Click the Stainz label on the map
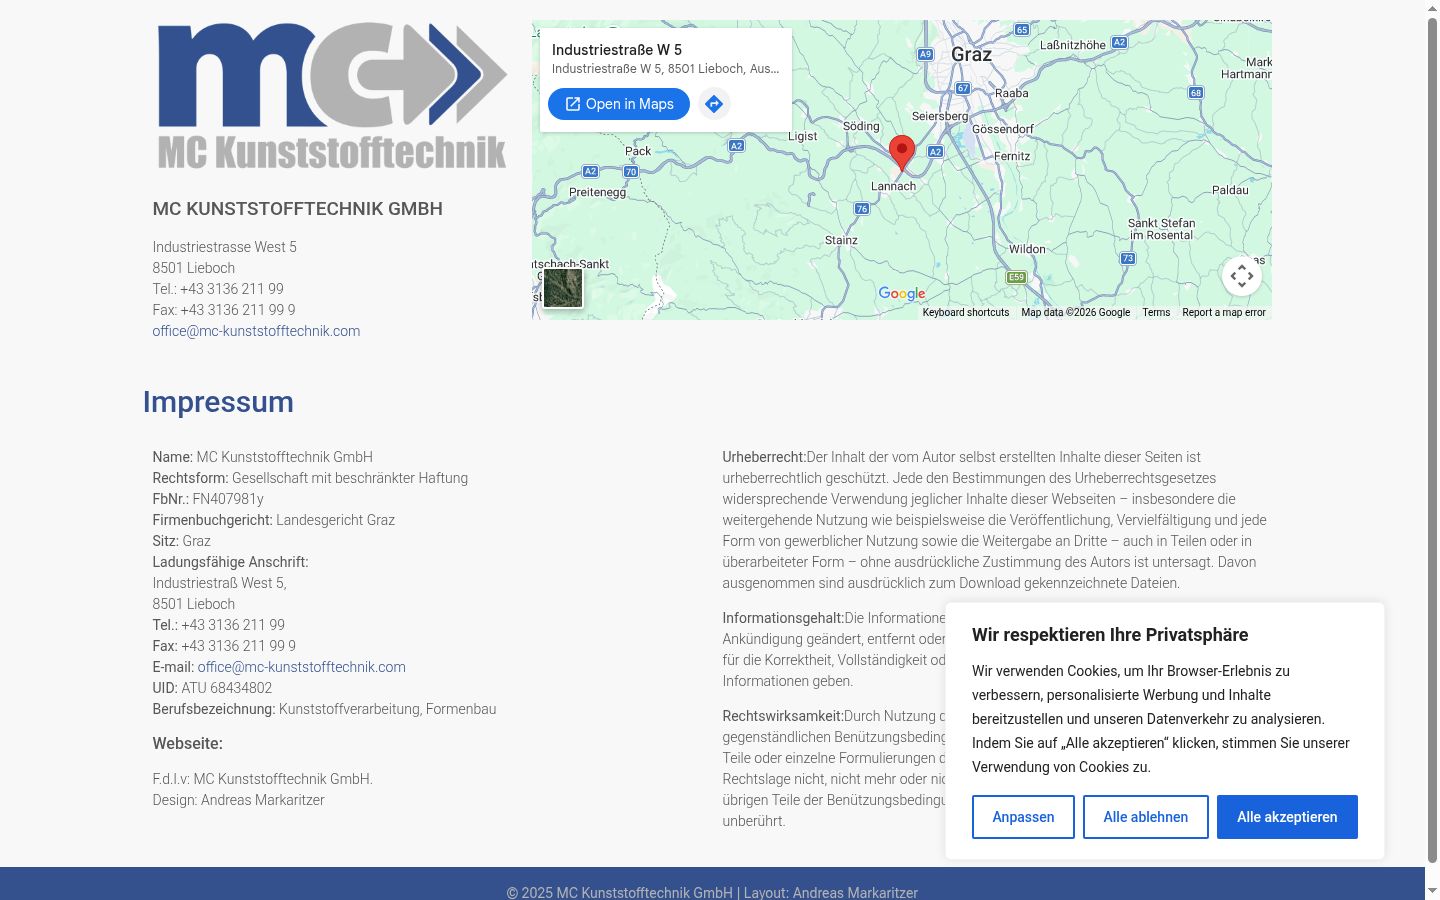 click(x=841, y=240)
